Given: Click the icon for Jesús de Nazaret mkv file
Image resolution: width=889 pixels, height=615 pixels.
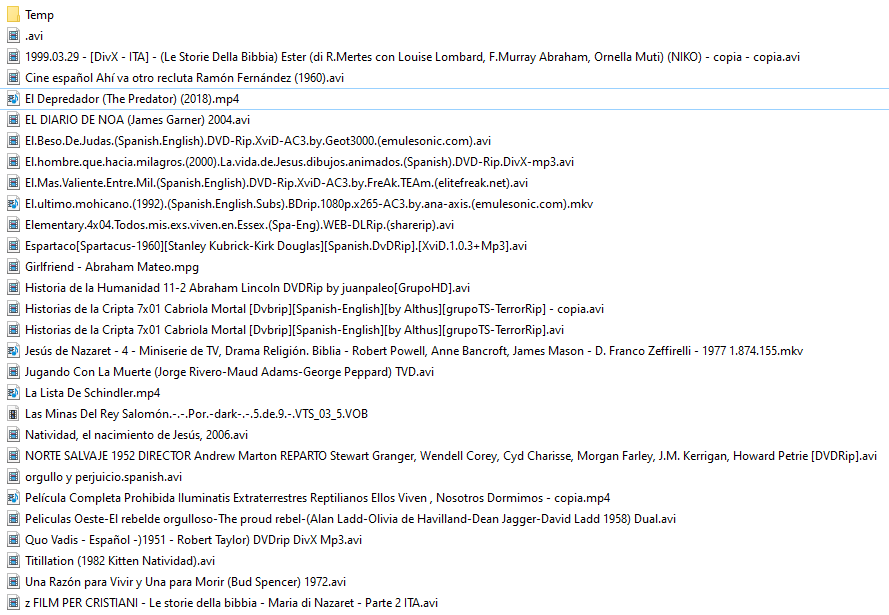Looking at the screenshot, I should click(13, 351).
